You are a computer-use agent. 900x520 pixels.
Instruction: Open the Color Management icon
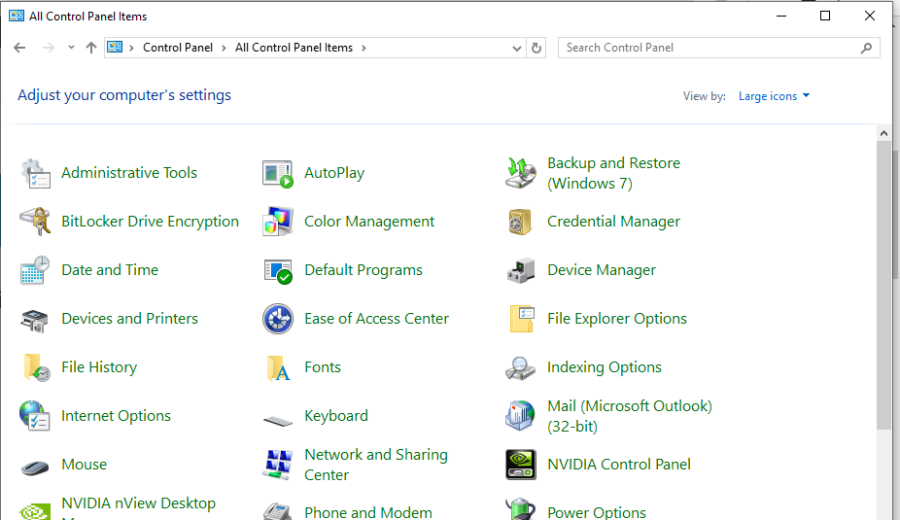pos(278,222)
